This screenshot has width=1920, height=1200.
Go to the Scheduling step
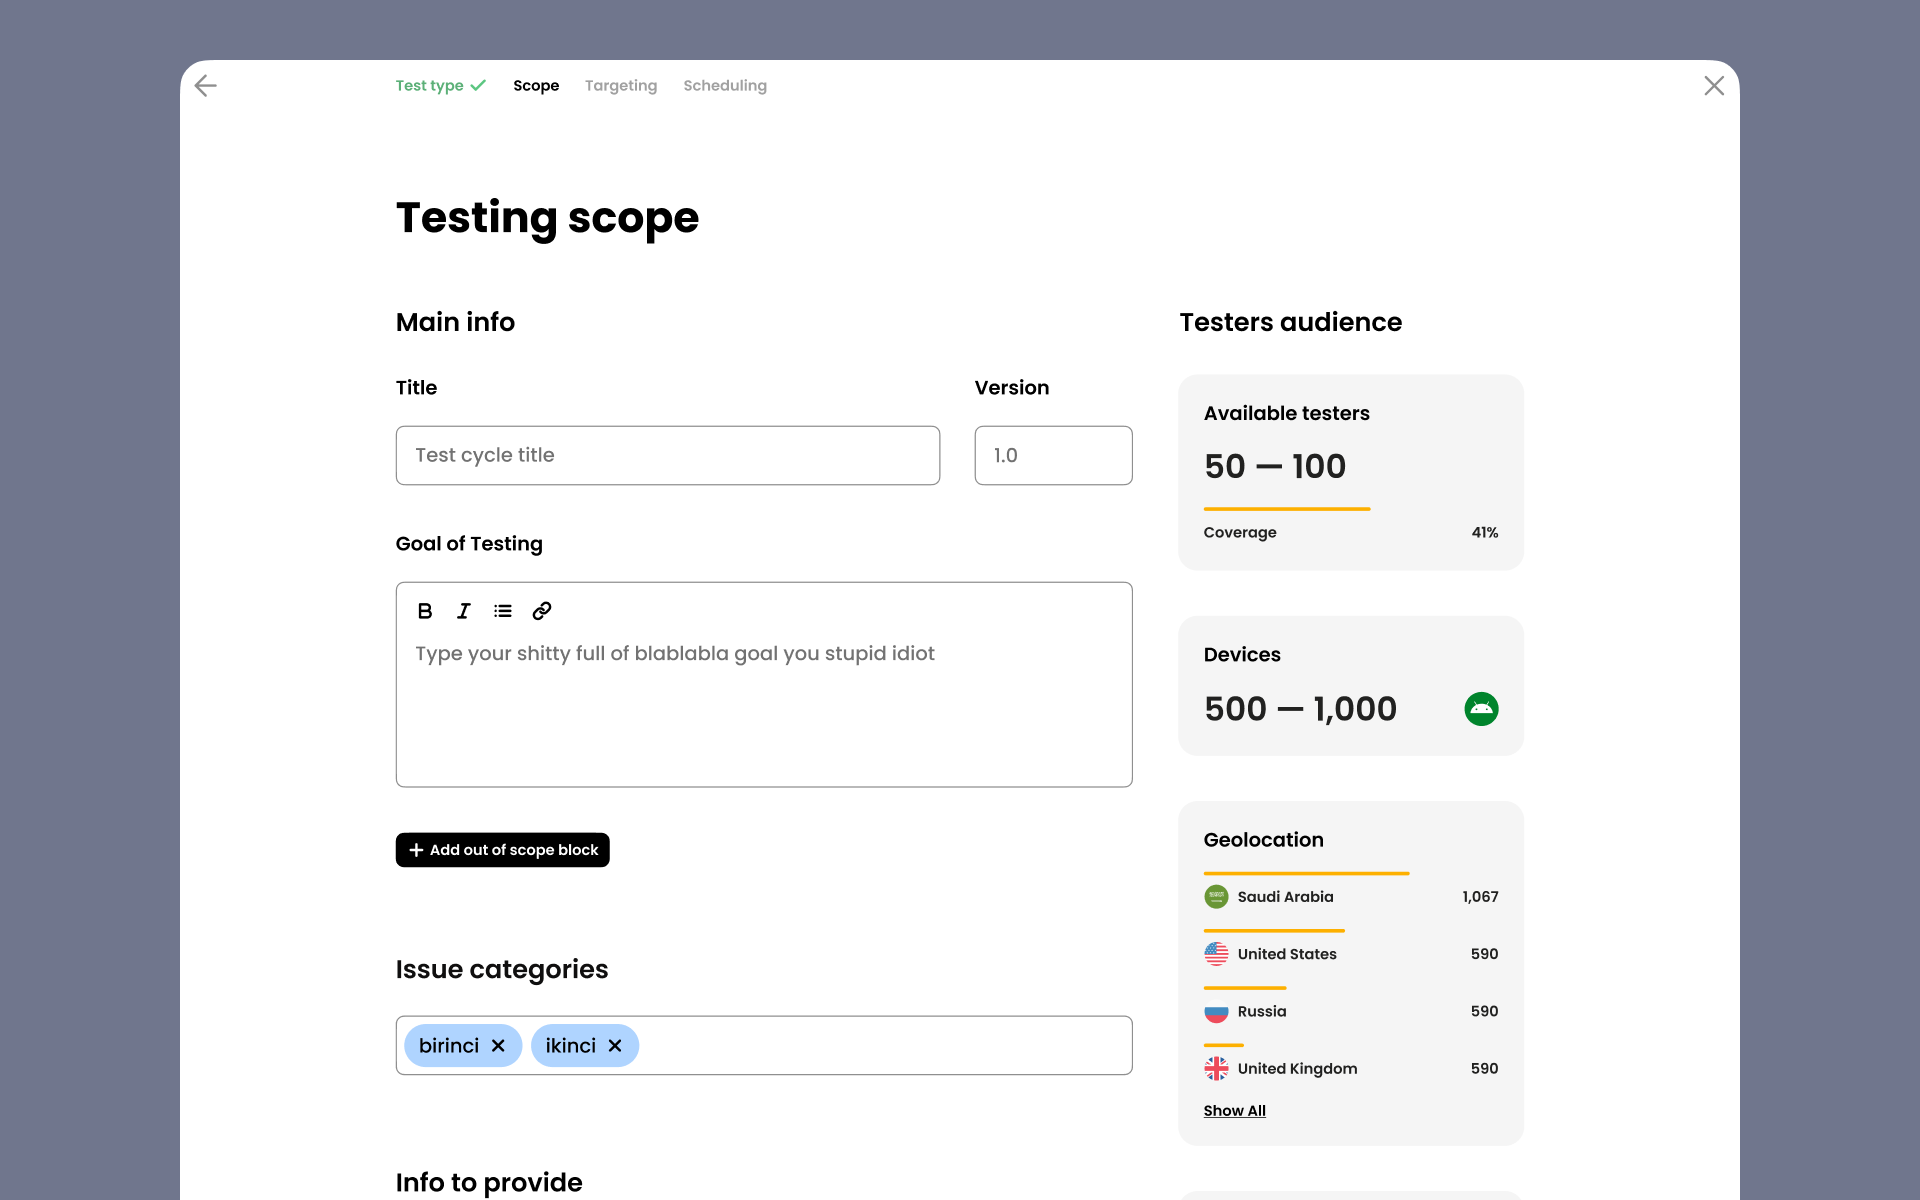[x=725, y=86]
